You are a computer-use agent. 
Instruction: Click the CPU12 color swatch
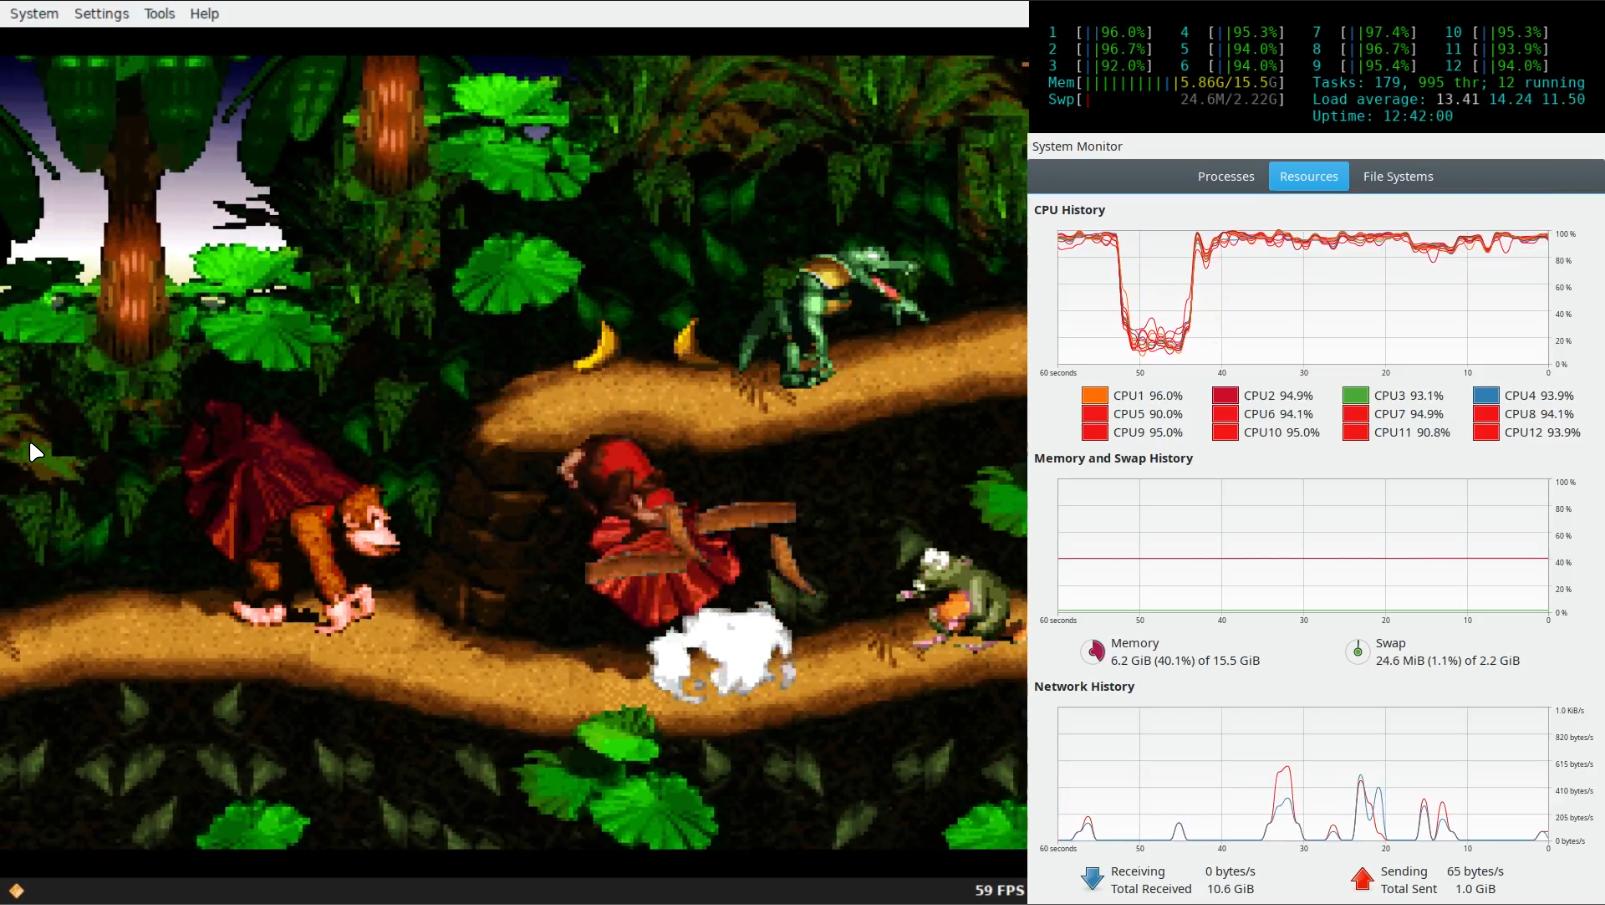[x=1486, y=432]
